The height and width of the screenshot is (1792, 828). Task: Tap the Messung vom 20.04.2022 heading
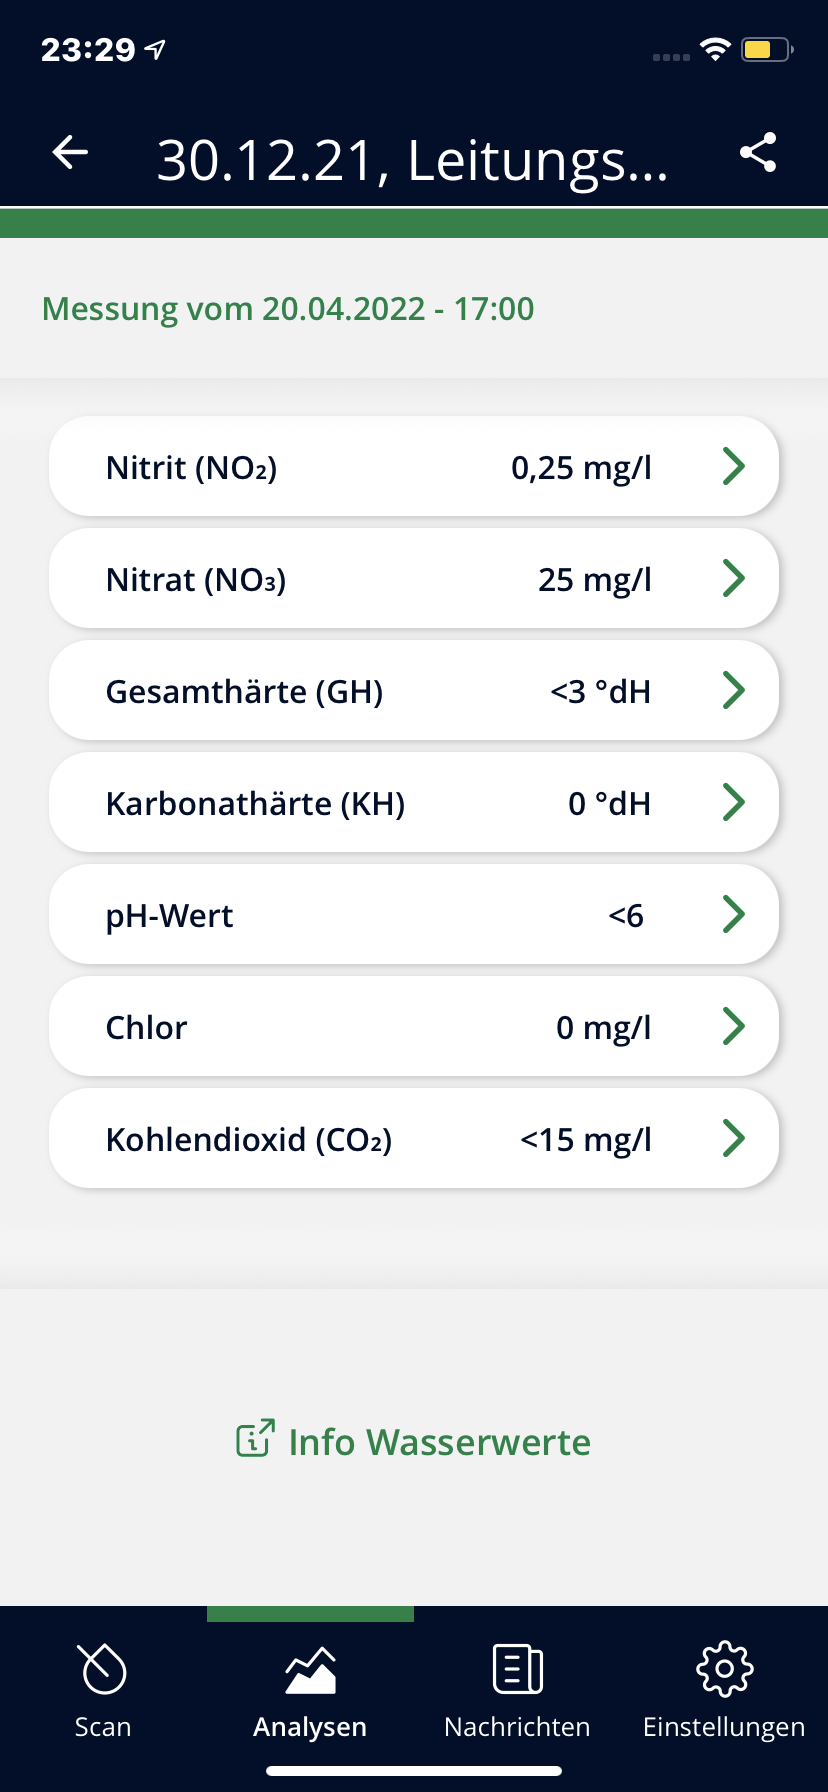(288, 309)
